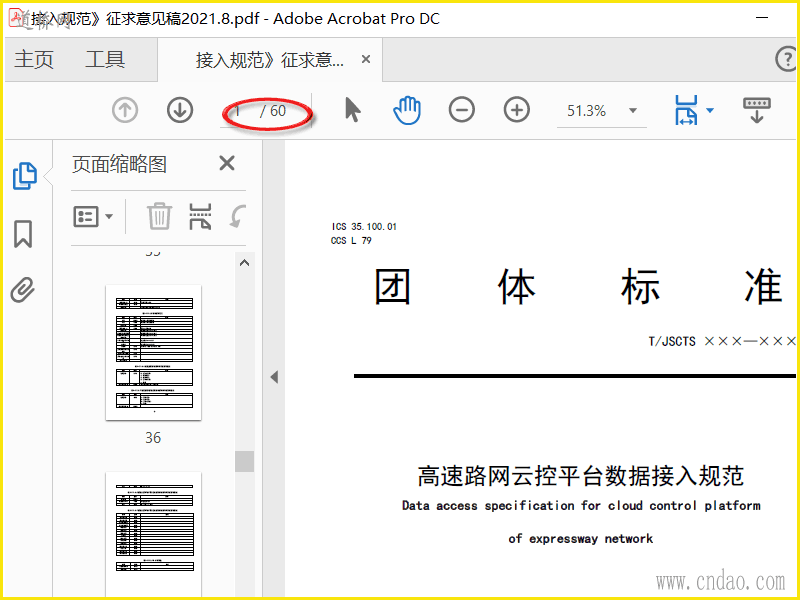Collapse the navigation pane with left triangle

coord(274,377)
